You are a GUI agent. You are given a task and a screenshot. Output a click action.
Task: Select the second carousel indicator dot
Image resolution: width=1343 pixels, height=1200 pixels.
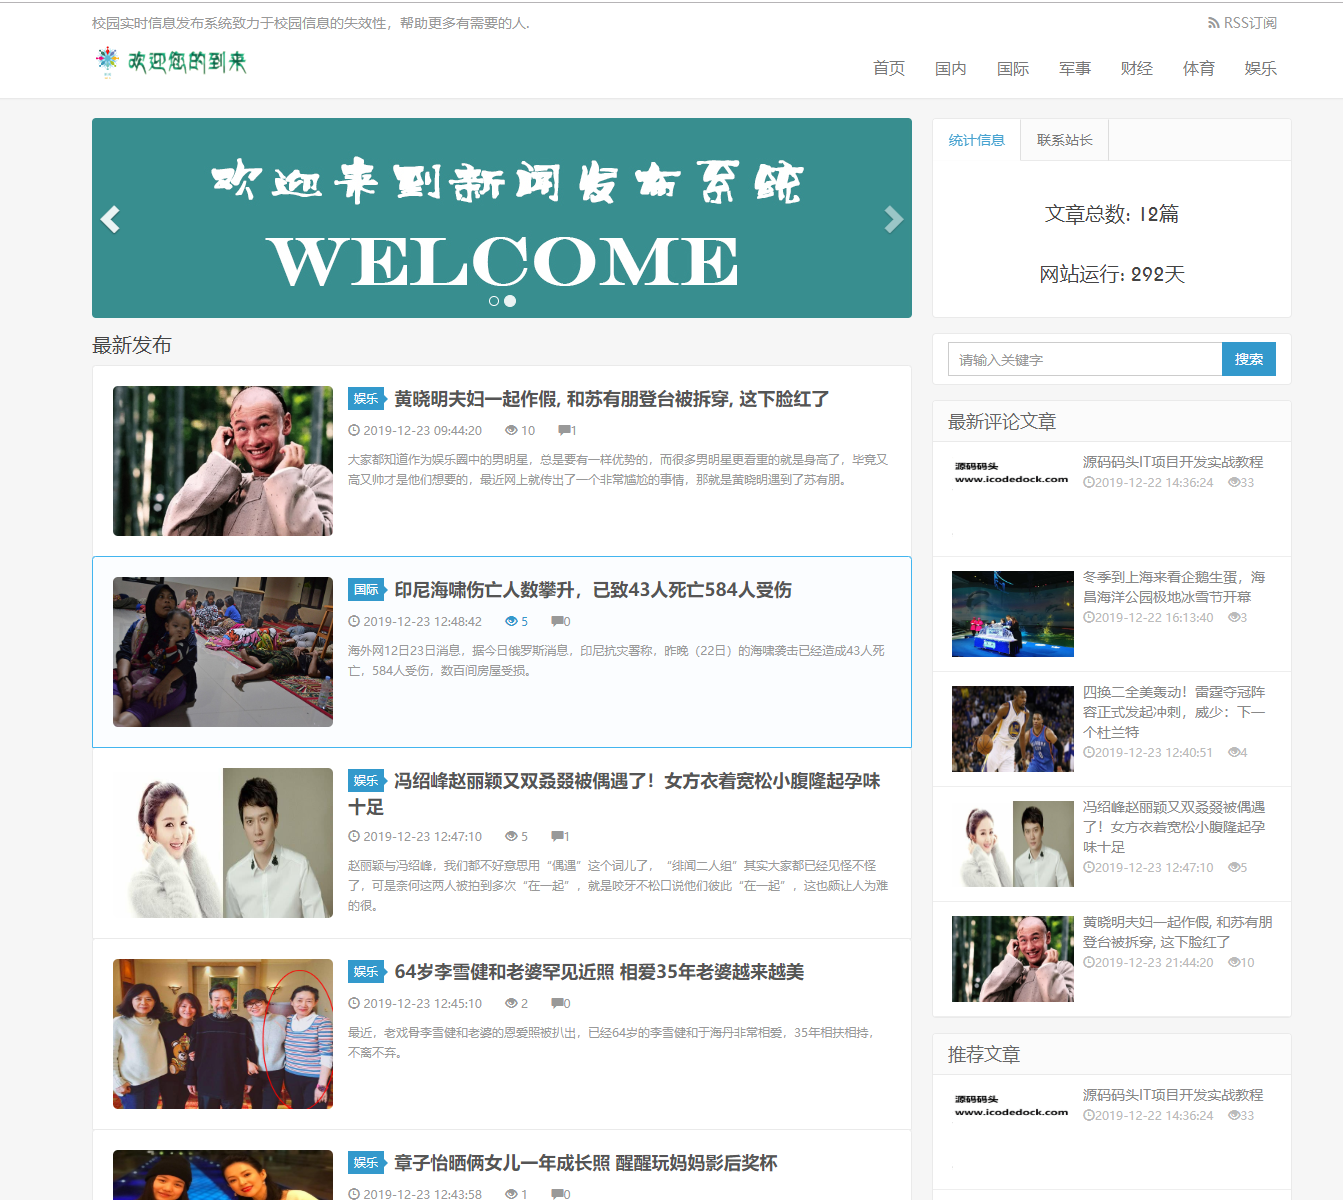510,300
